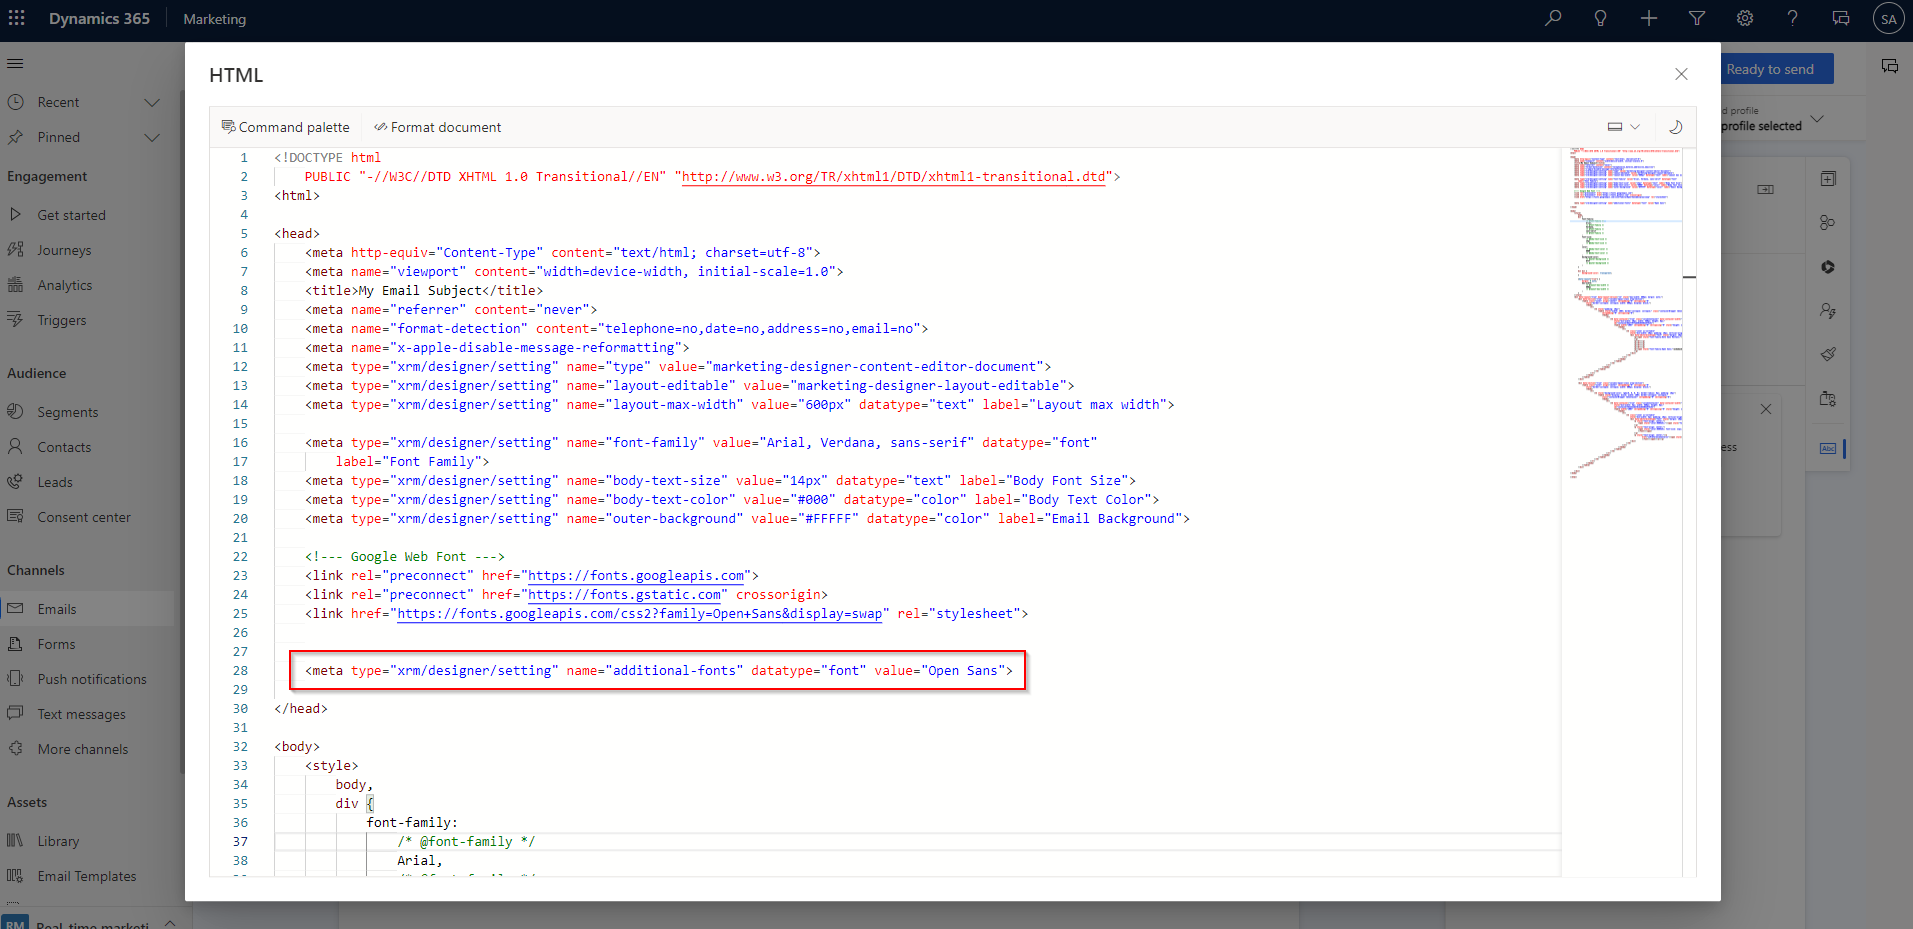Click Format document
Image resolution: width=1913 pixels, height=929 pixels.
(438, 127)
